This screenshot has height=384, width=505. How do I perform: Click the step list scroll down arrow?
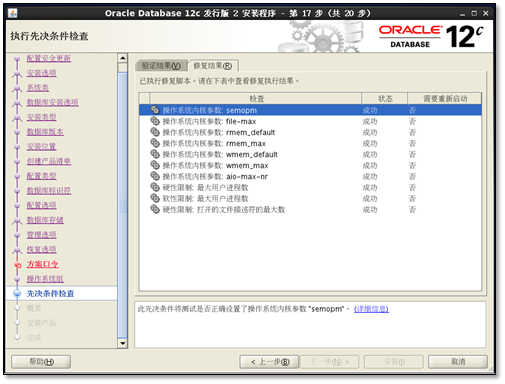coord(123,343)
